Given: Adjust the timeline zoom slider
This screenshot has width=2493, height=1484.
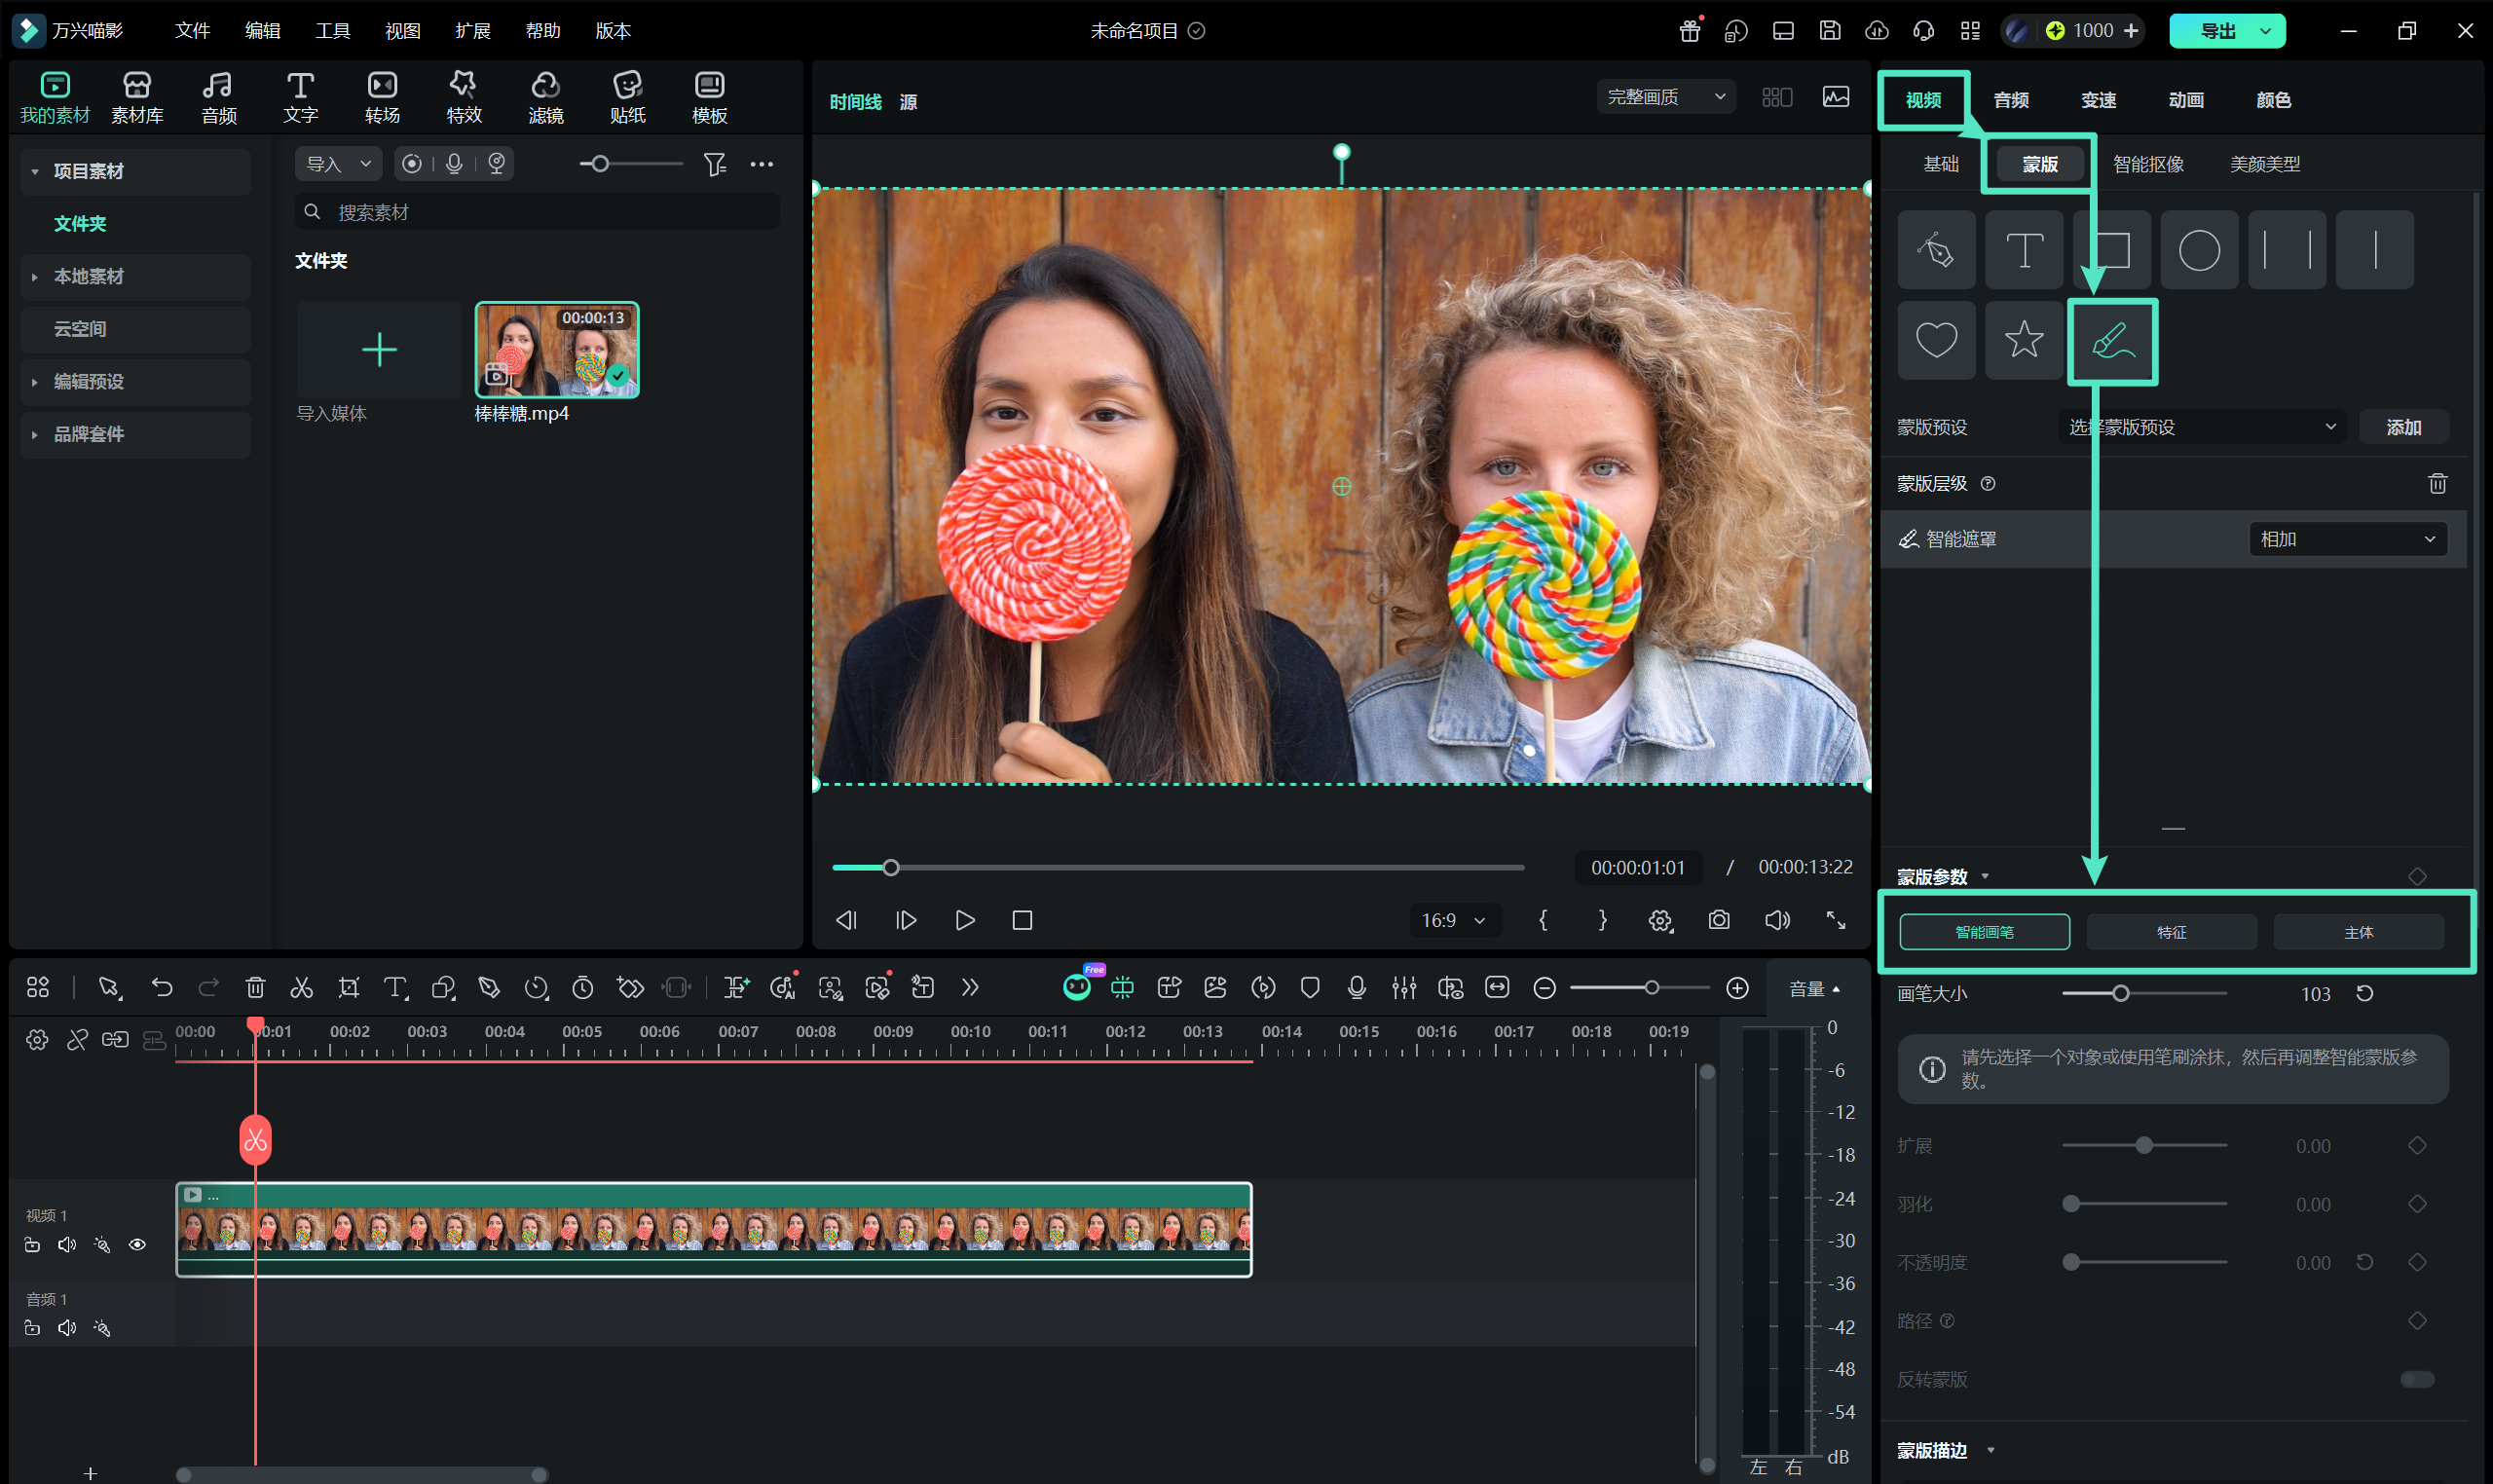Looking at the screenshot, I should [1641, 988].
